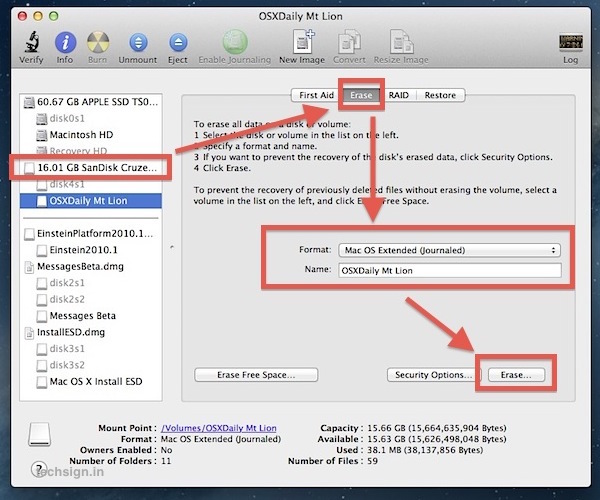Open the help question mark button
Image resolution: width=600 pixels, height=500 pixels.
(x=38, y=469)
